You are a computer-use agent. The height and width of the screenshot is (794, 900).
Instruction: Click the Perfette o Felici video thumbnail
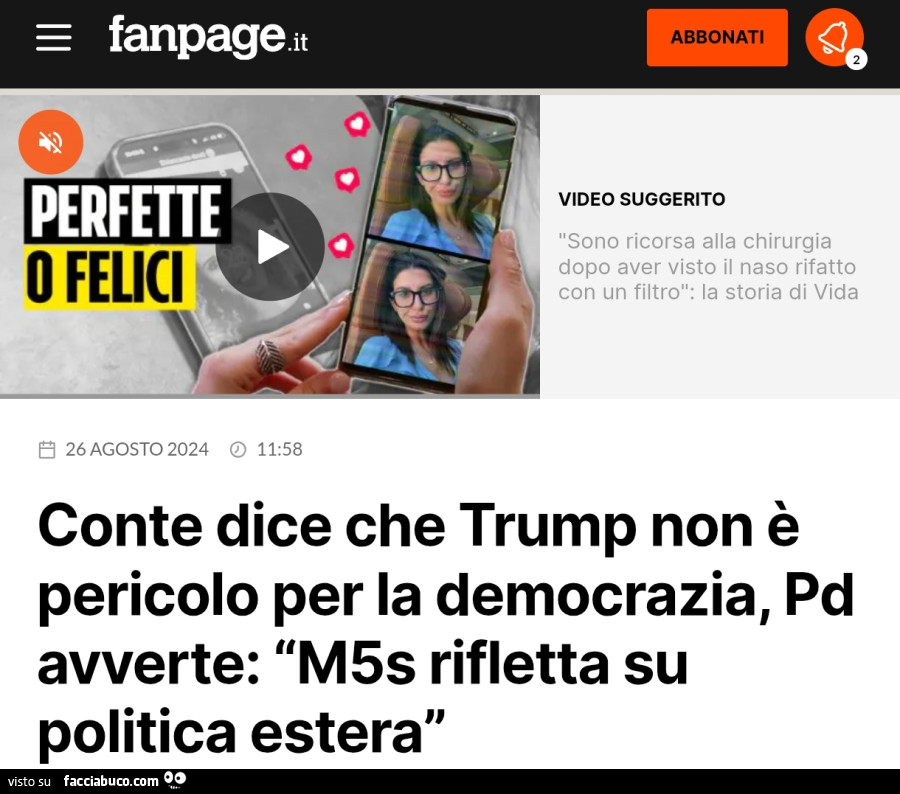point(270,245)
